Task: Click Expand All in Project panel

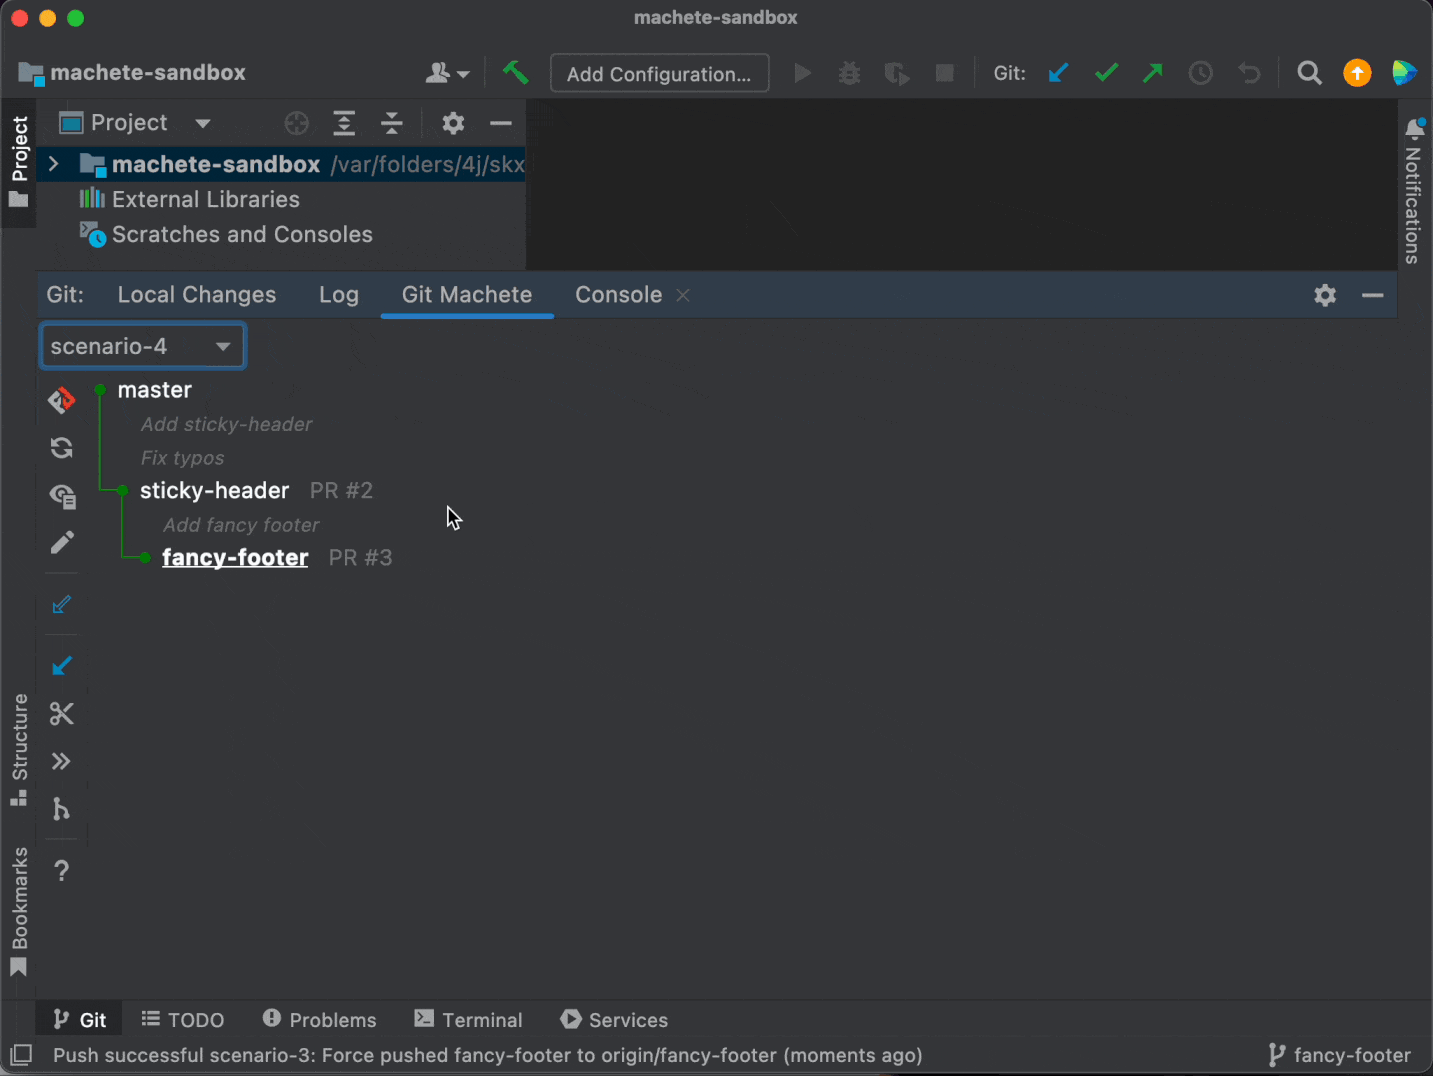Action: 344,123
